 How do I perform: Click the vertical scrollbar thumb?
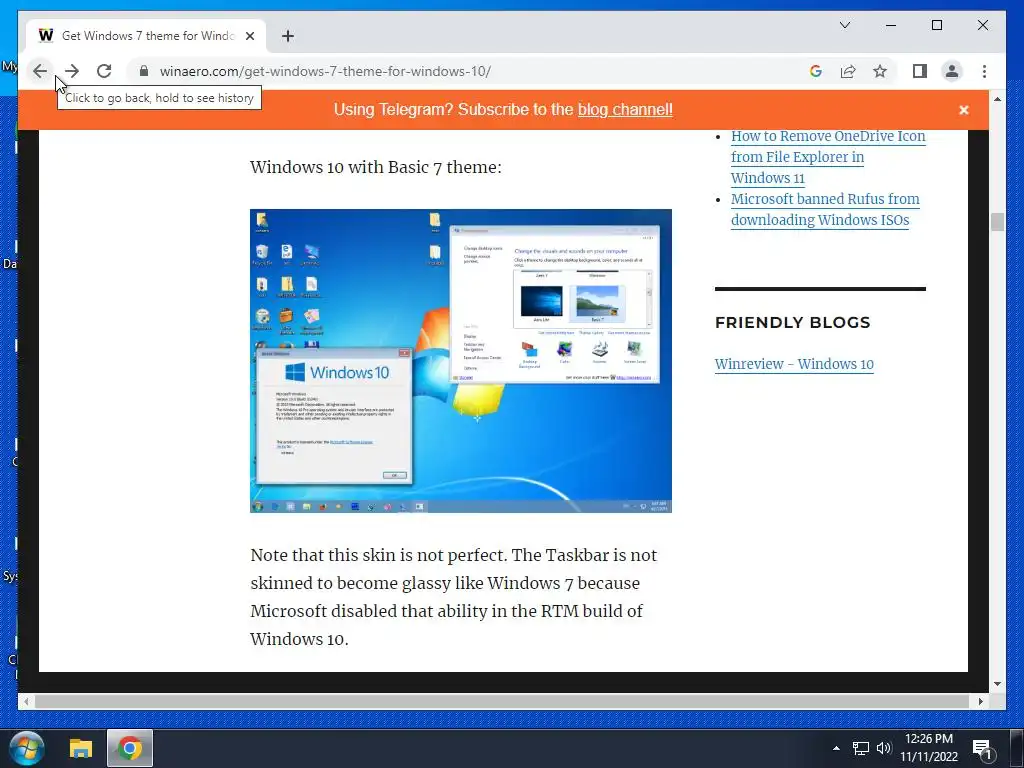pyautogui.click(x=997, y=221)
